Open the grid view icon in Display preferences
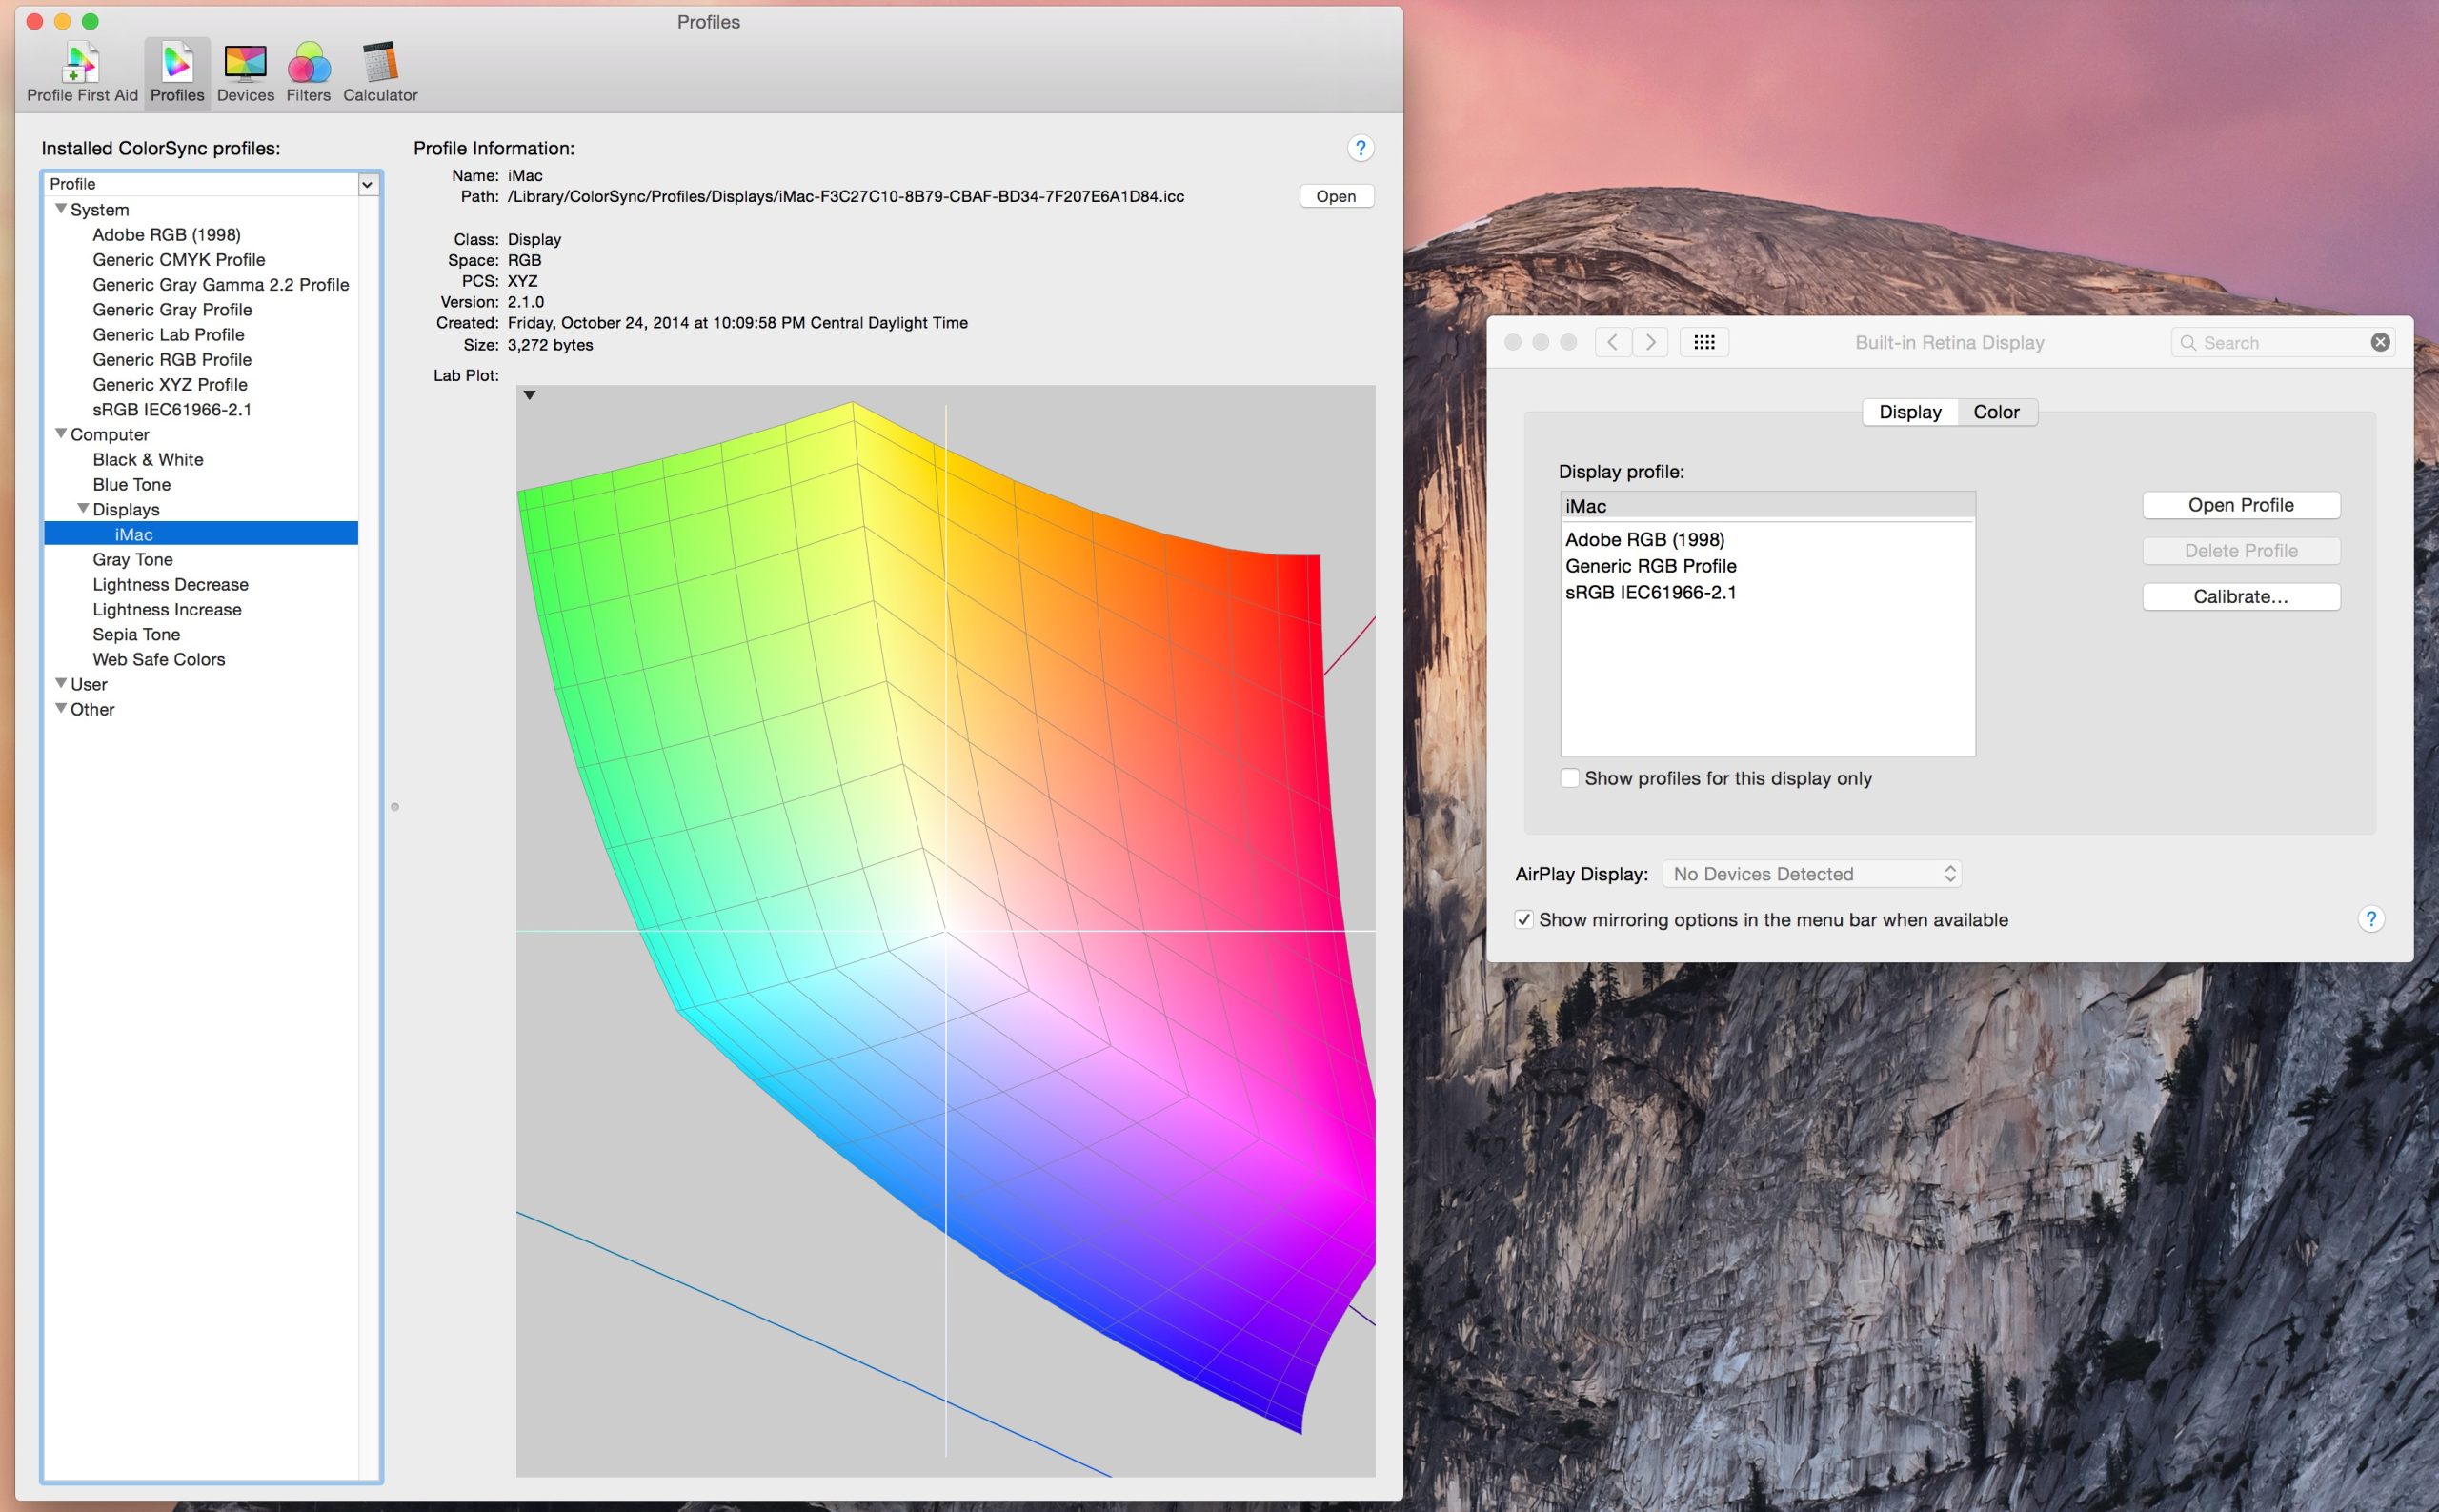The width and height of the screenshot is (2439, 1512). tap(1705, 341)
